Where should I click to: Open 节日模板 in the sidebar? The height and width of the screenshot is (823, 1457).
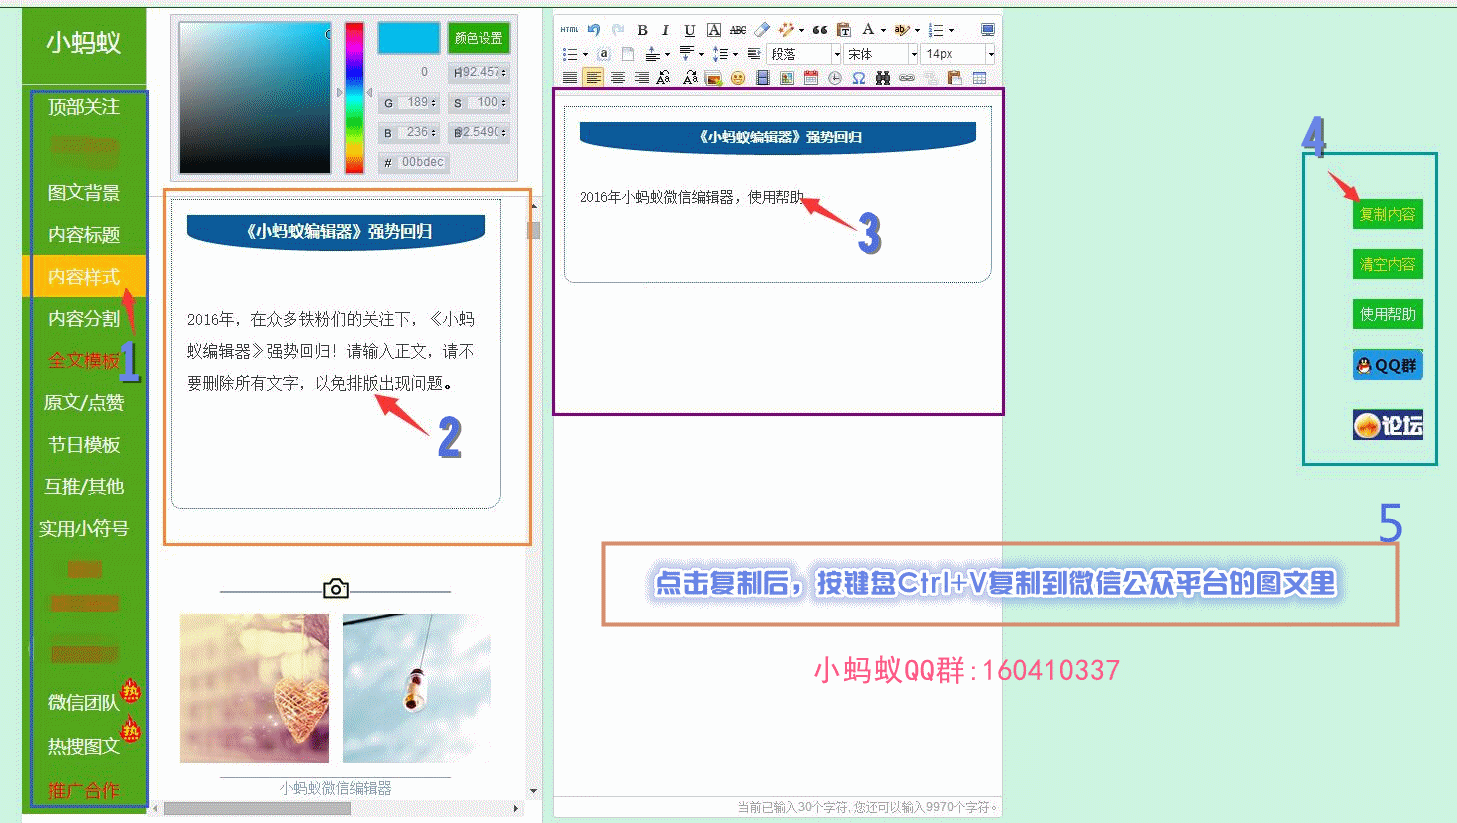click(84, 445)
